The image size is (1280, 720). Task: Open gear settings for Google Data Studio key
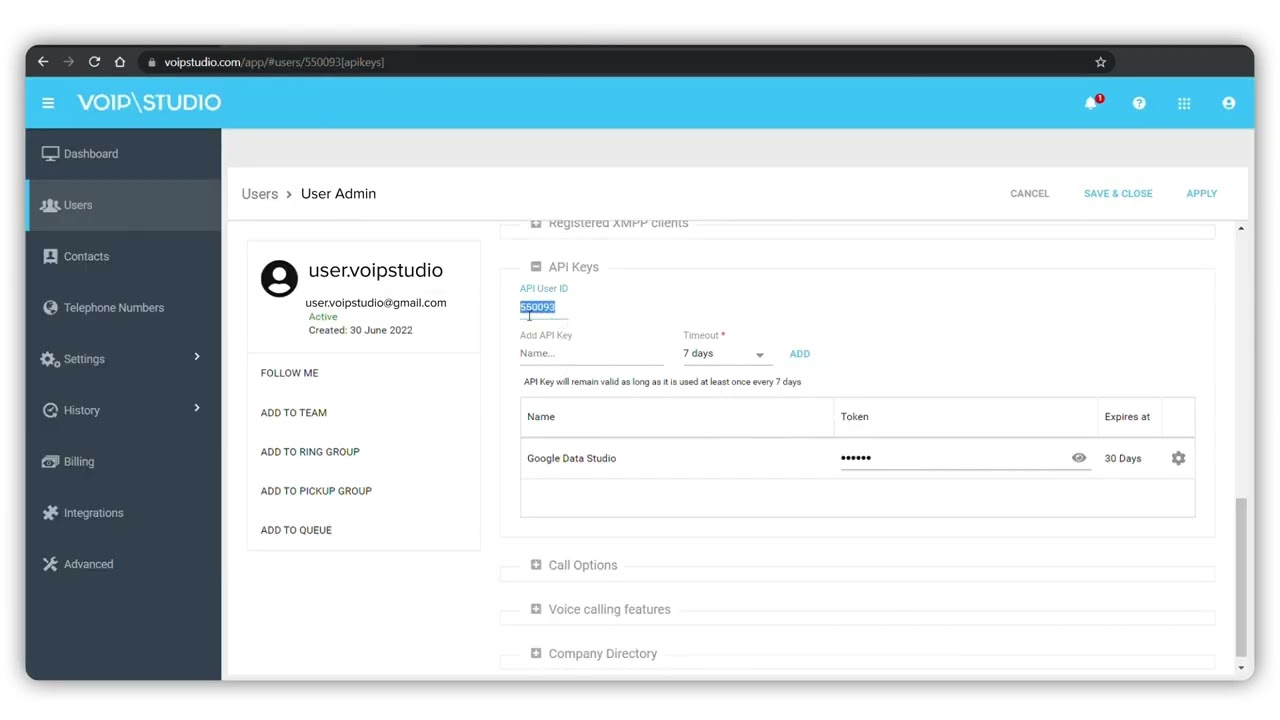(1178, 458)
